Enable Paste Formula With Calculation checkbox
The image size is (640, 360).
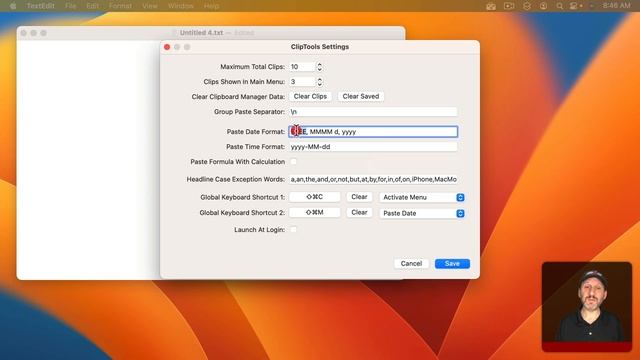click(293, 162)
